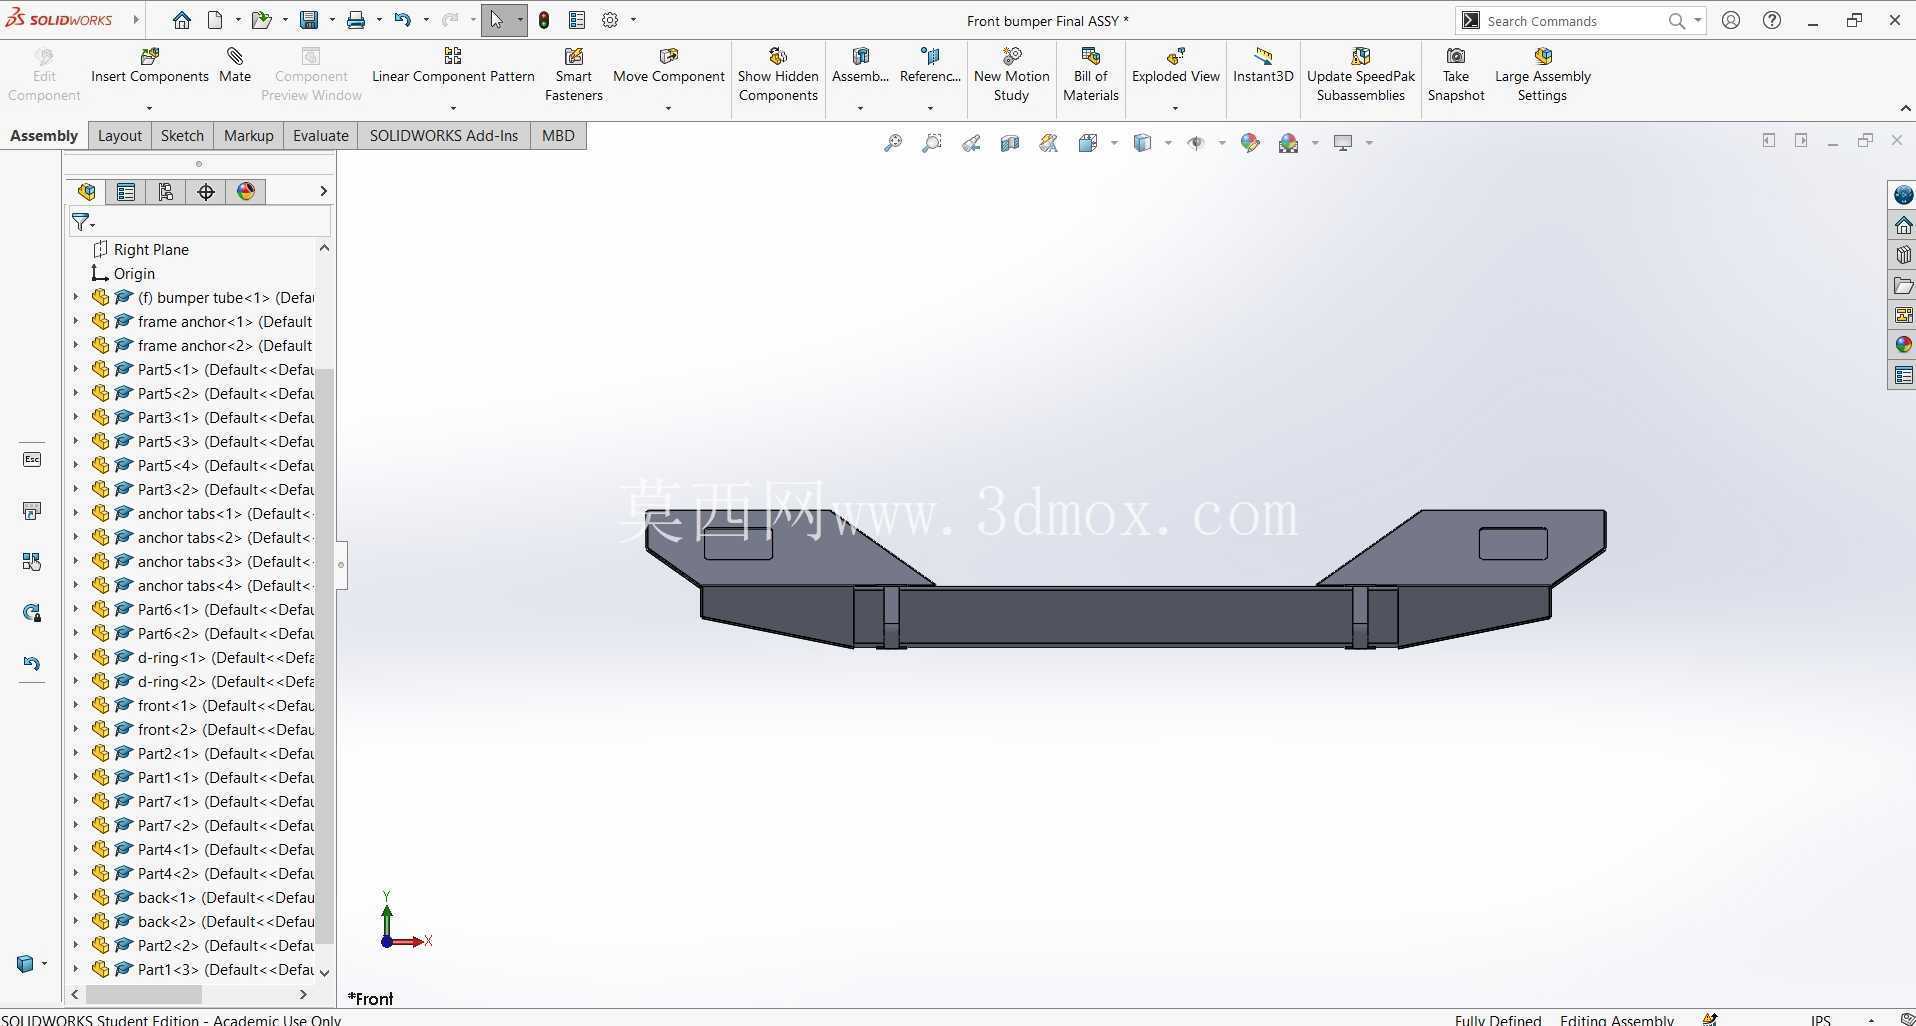Create an Exploded View
This screenshot has height=1026, width=1916.
[x=1175, y=66]
